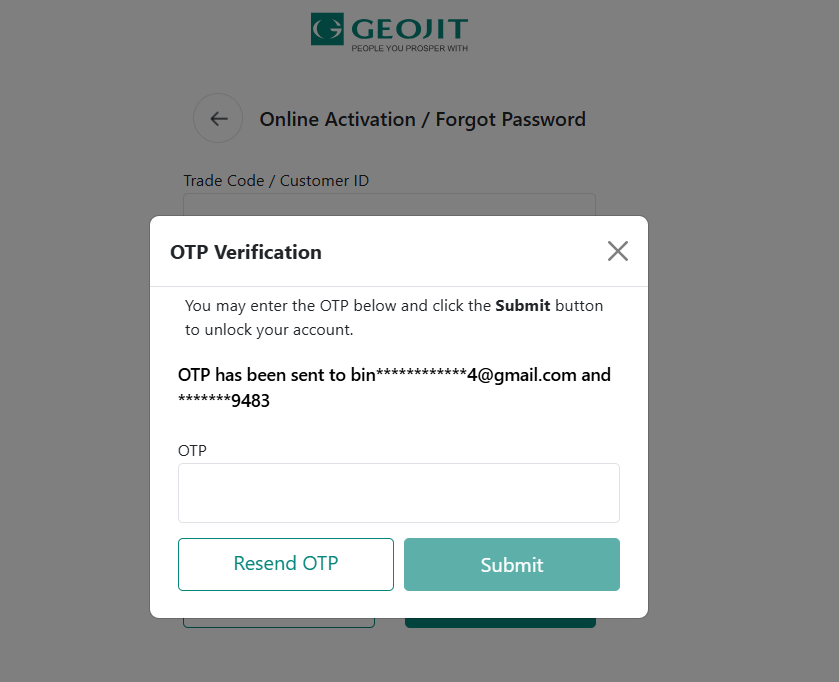
Task: Click the Trade Code / Customer ID field
Action: pyautogui.click(x=389, y=205)
